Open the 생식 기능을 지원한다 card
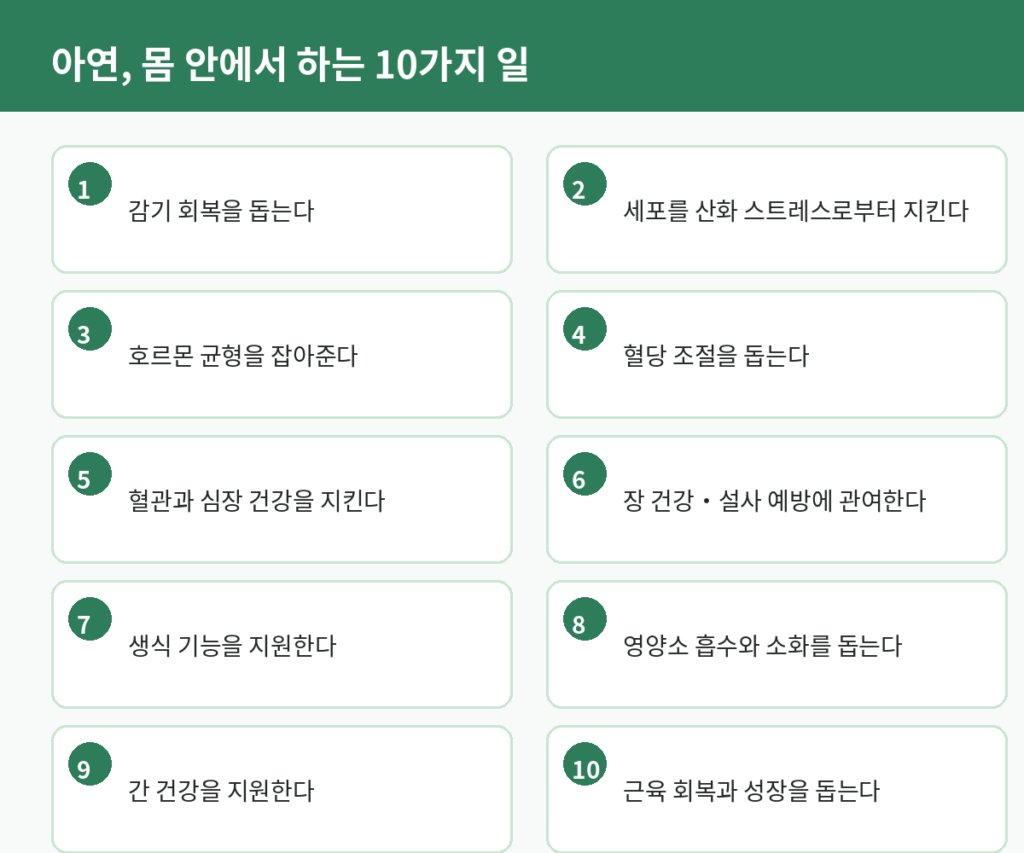1024x853 pixels. click(281, 644)
